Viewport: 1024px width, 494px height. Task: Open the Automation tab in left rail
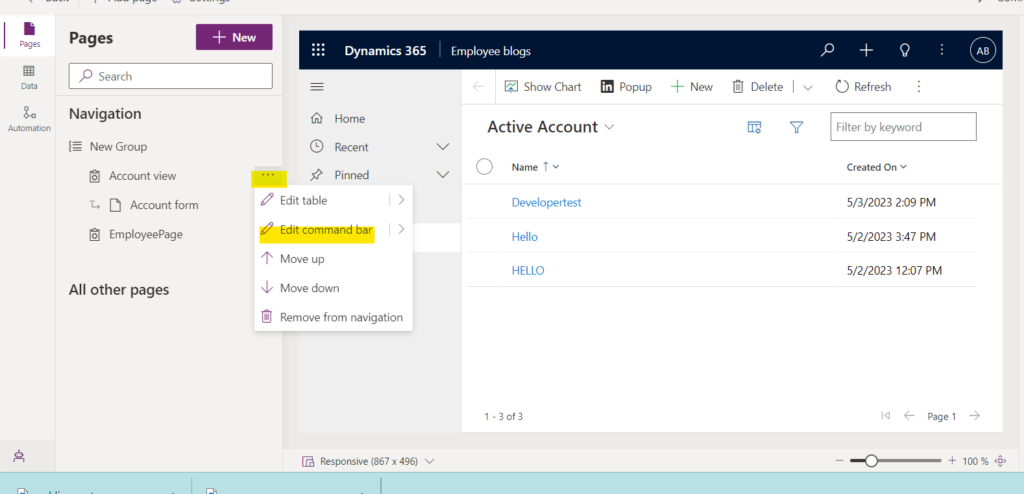29,119
